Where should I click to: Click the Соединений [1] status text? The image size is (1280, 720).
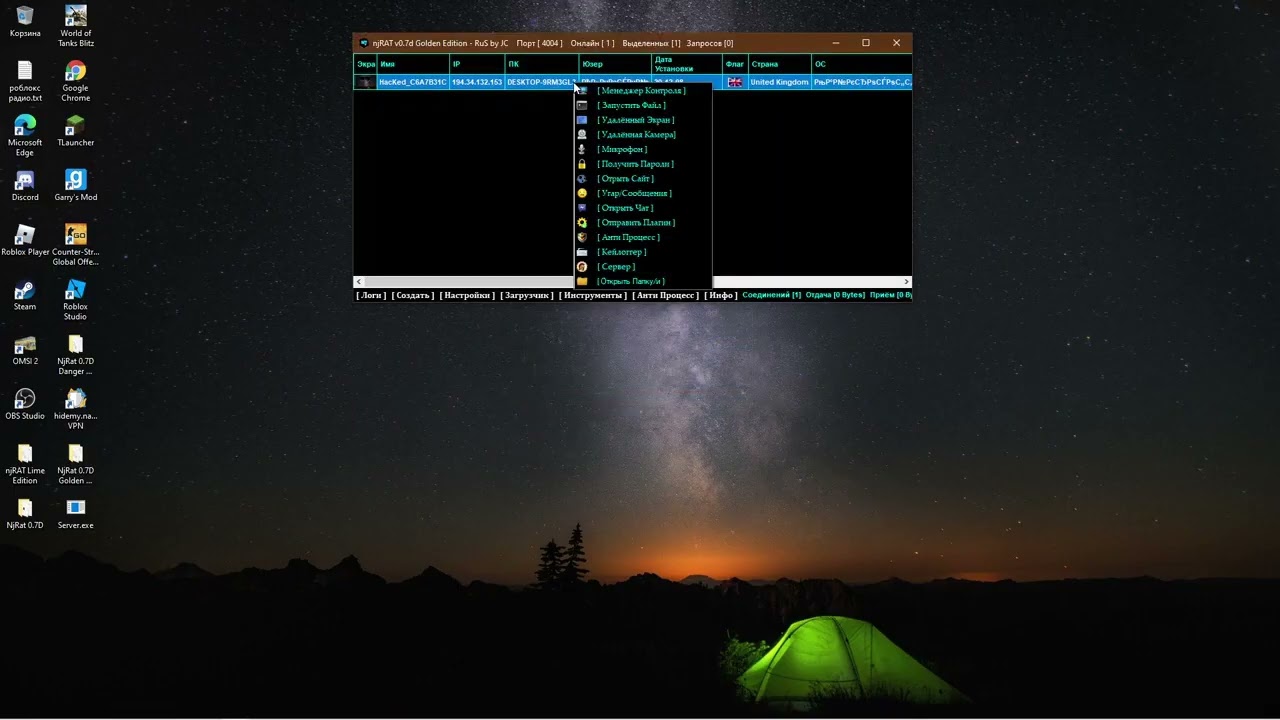[771, 295]
